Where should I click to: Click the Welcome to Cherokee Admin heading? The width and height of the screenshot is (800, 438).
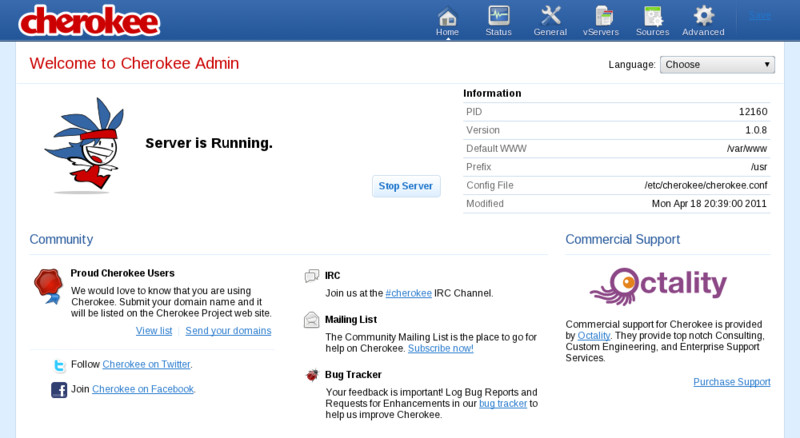[134, 63]
